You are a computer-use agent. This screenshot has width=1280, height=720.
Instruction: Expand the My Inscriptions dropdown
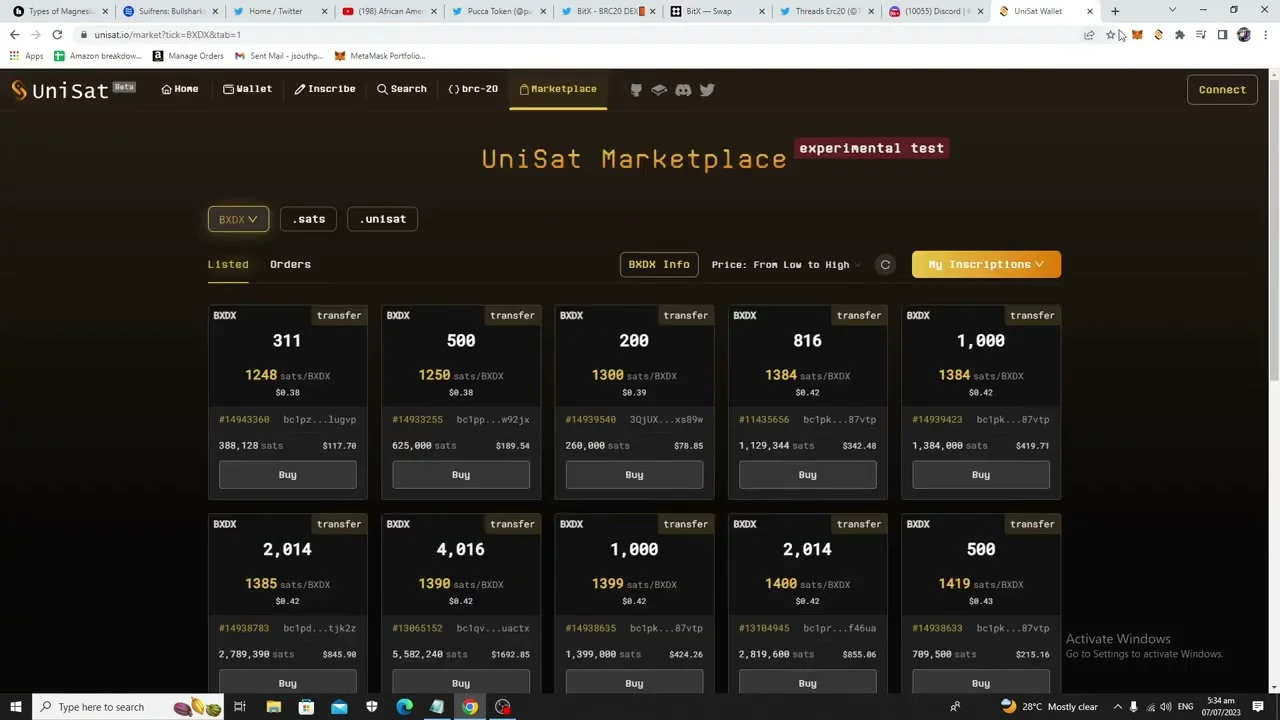(986, 264)
